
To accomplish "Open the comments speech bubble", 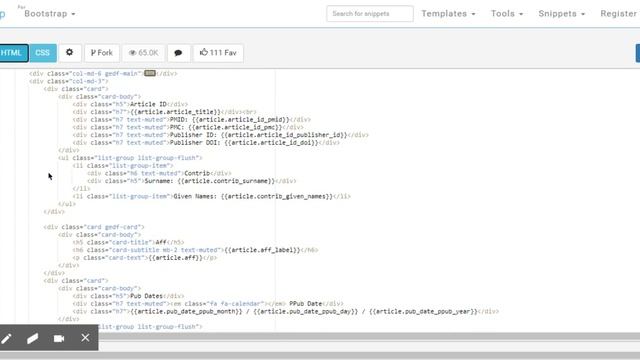I will point(178,53).
